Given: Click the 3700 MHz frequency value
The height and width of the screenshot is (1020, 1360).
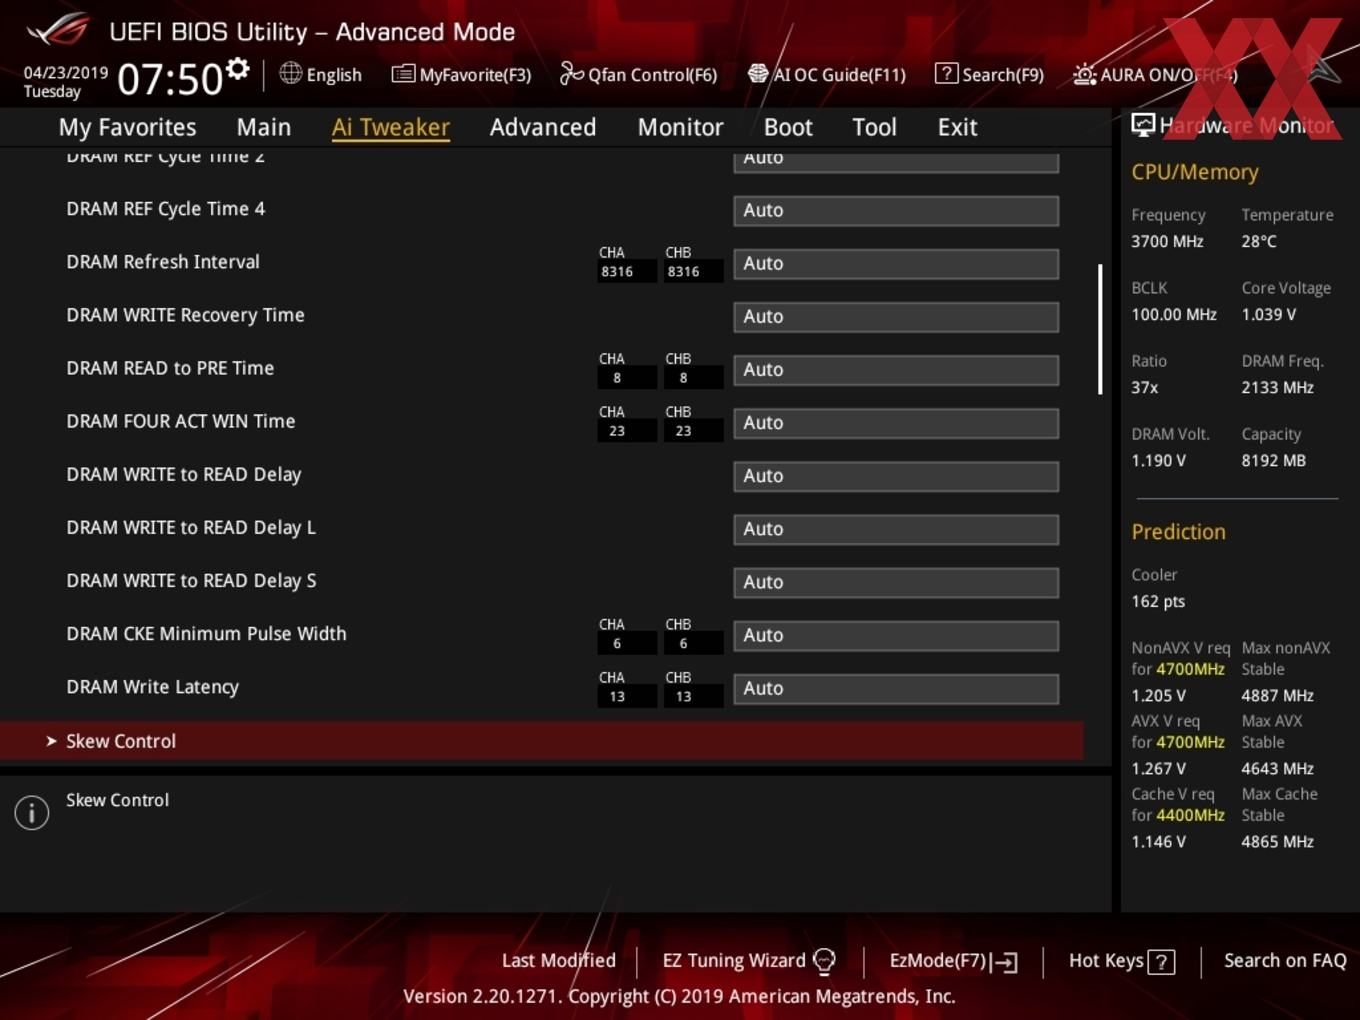Looking at the screenshot, I should coord(1167,242).
